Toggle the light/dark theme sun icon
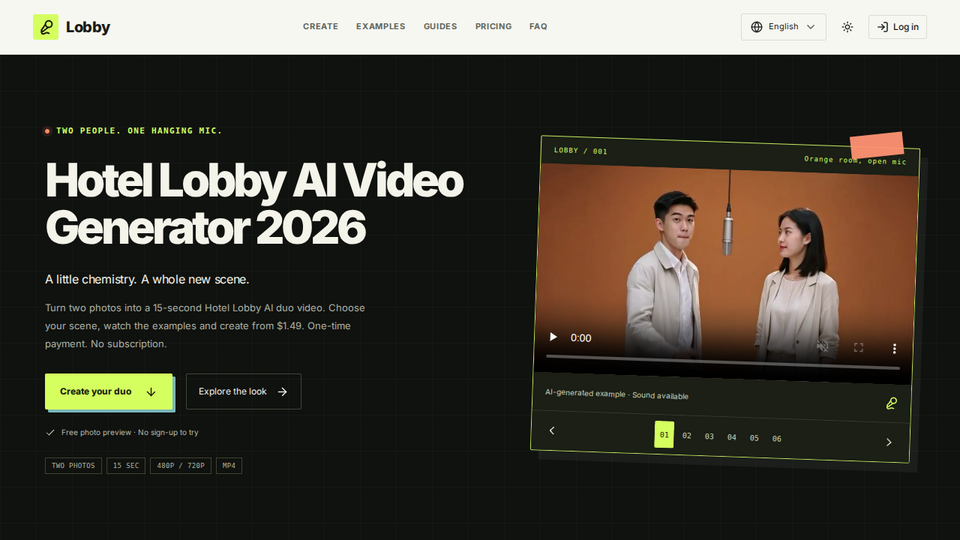The height and width of the screenshot is (540, 960). click(x=847, y=27)
